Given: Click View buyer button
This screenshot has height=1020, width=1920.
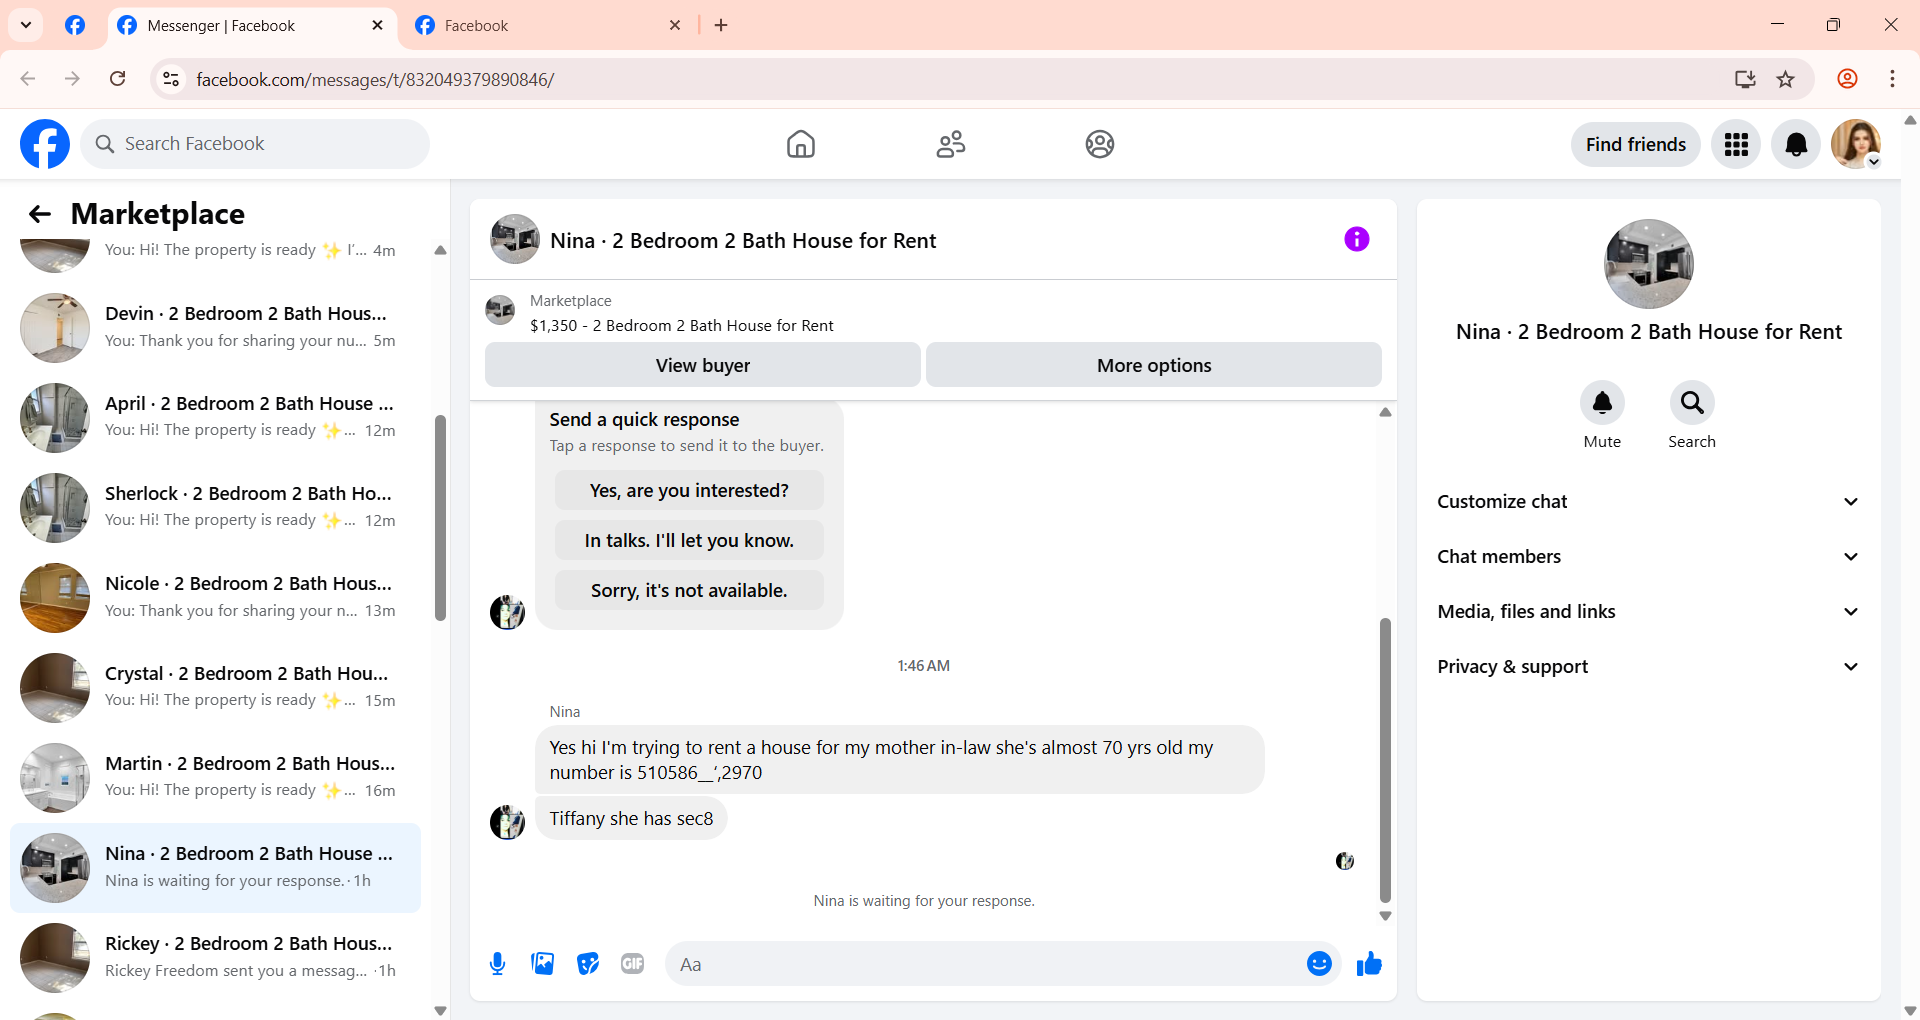Looking at the screenshot, I should (703, 365).
